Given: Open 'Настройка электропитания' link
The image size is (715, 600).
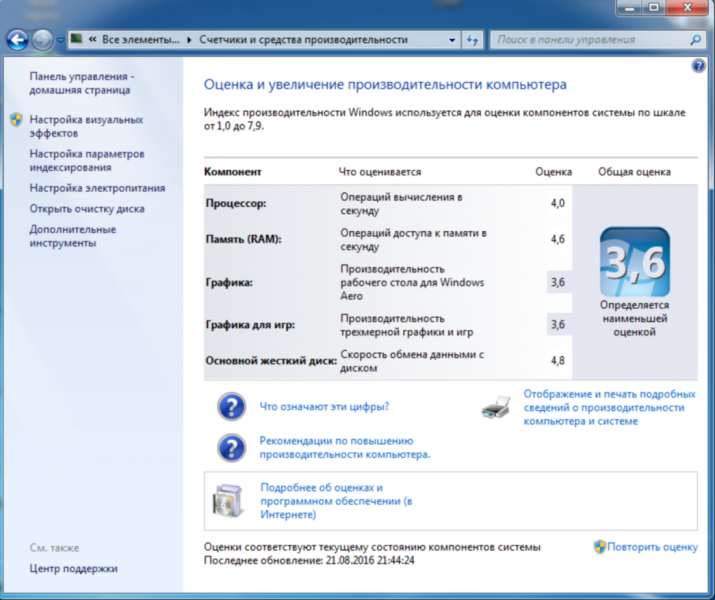Looking at the screenshot, I should click(x=97, y=188).
